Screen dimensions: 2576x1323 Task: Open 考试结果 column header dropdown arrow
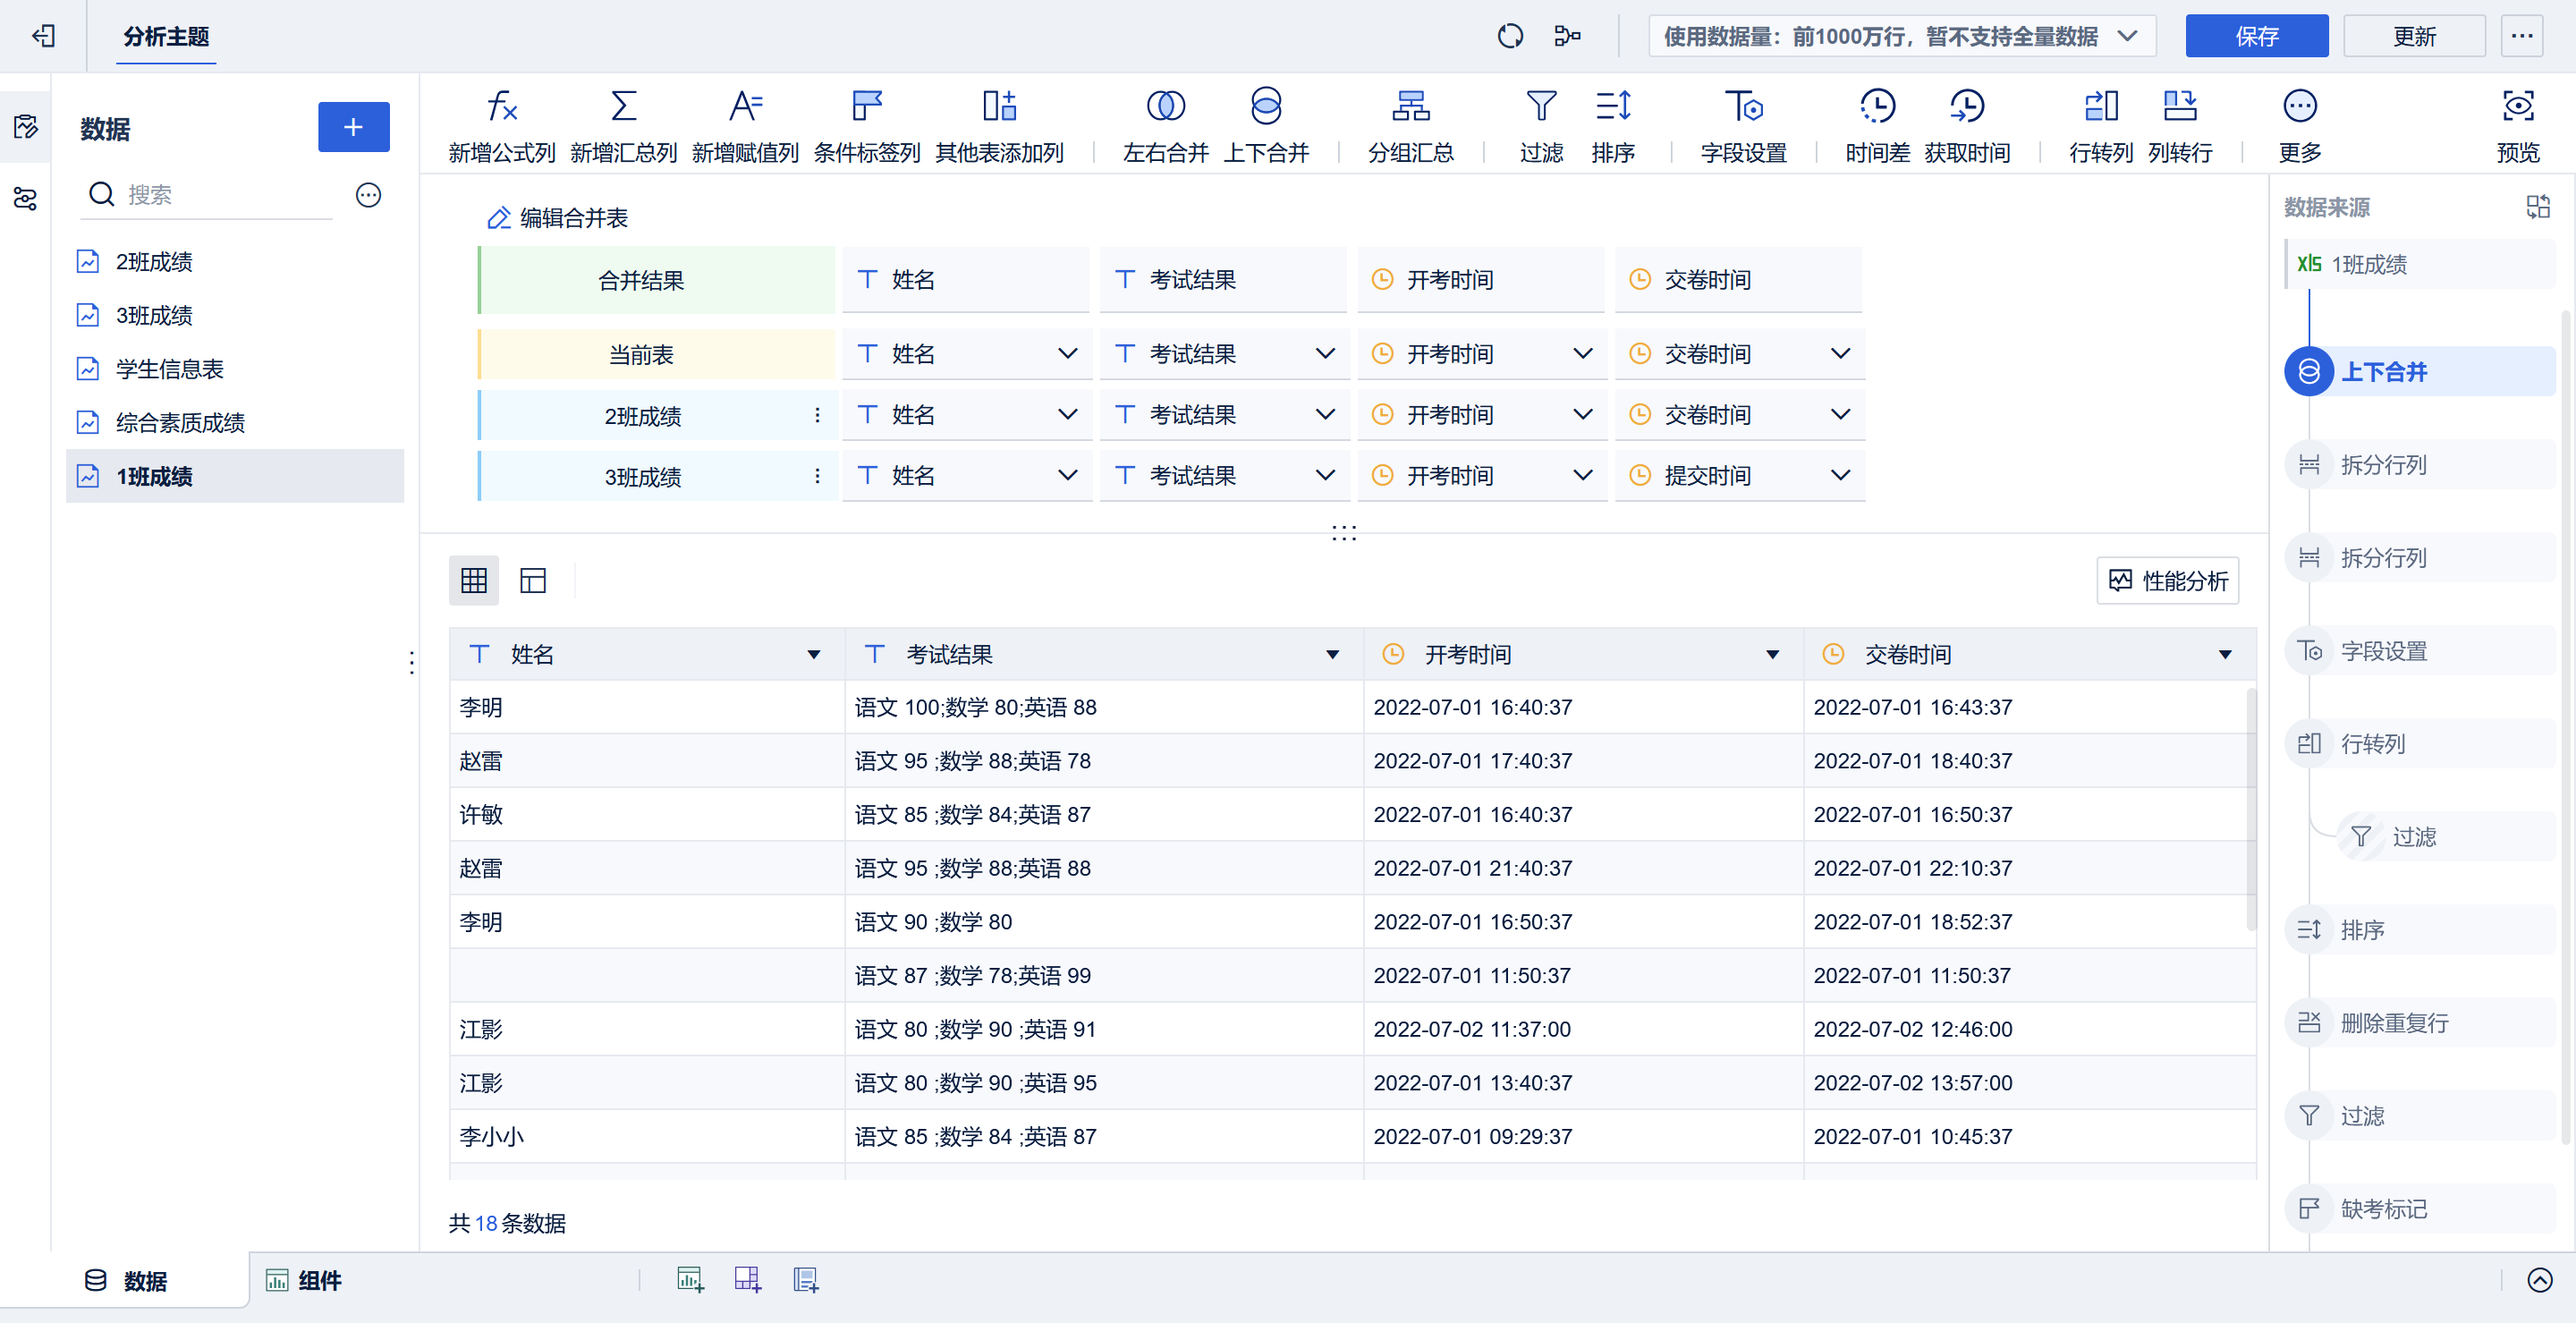(1332, 655)
